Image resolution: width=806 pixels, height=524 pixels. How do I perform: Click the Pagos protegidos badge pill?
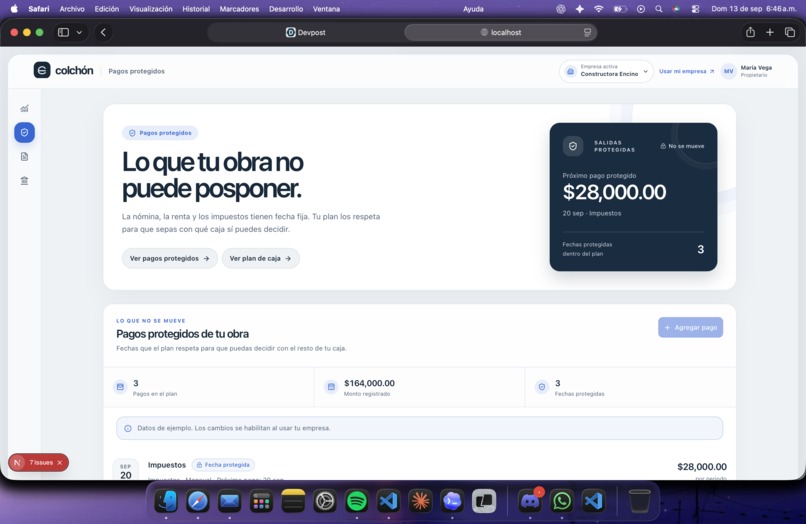pos(160,133)
